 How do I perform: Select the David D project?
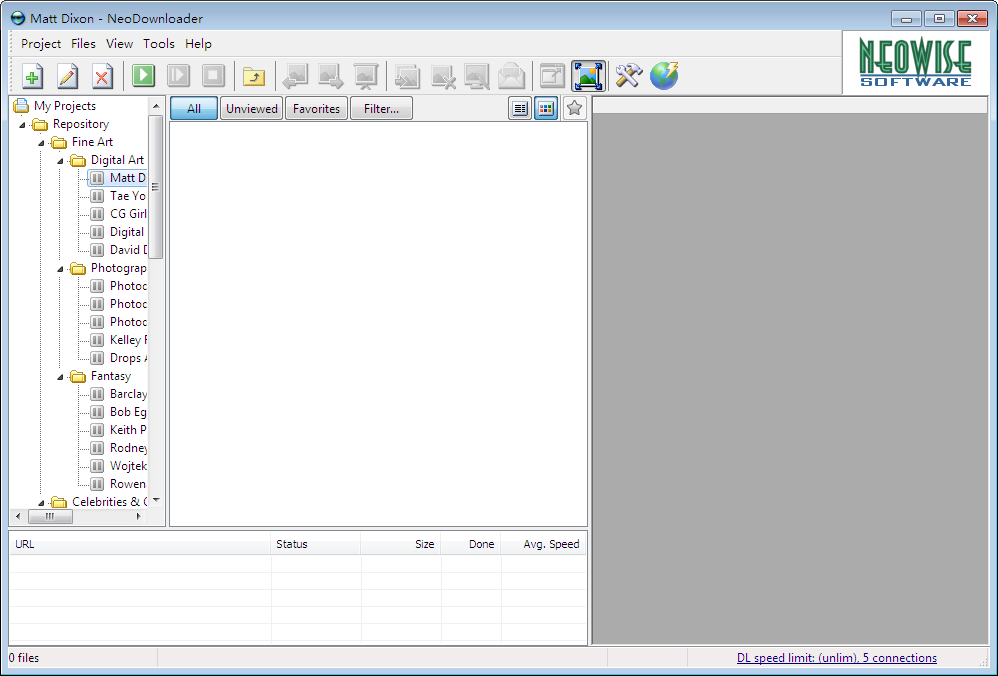click(128, 250)
